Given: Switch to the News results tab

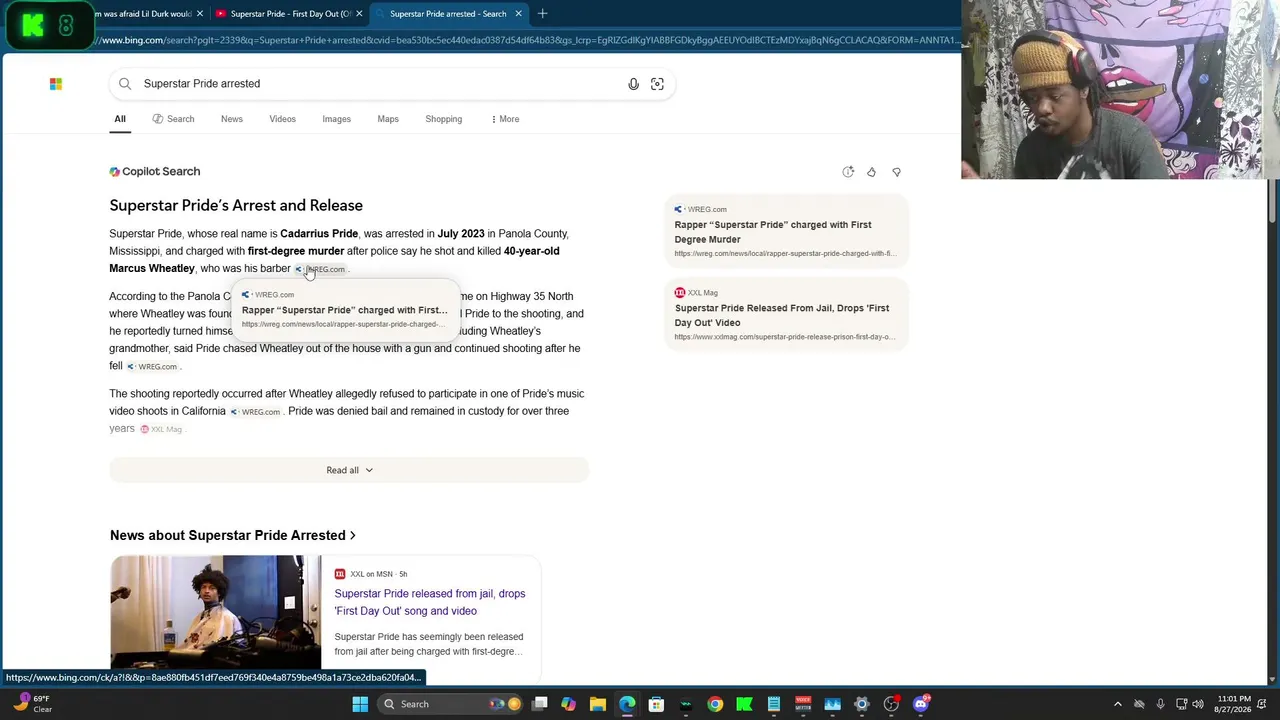Looking at the screenshot, I should pos(232,119).
